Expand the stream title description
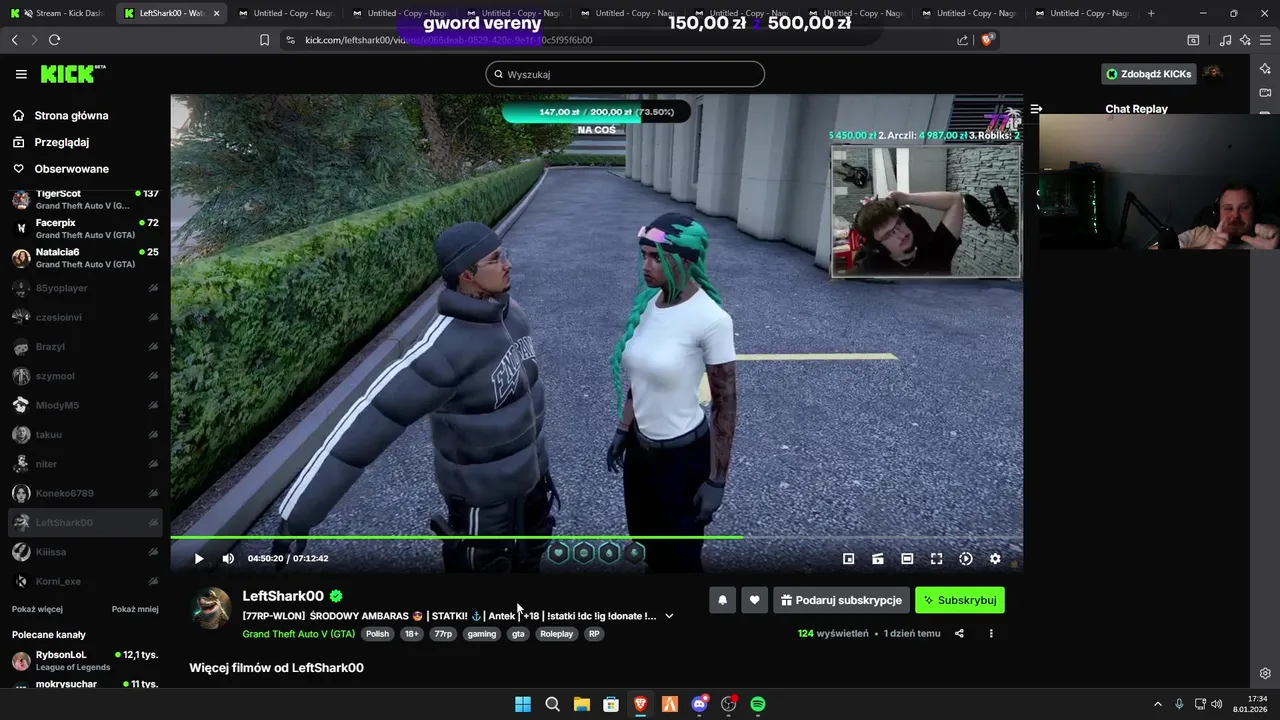Viewport: 1280px width, 720px height. [669, 616]
